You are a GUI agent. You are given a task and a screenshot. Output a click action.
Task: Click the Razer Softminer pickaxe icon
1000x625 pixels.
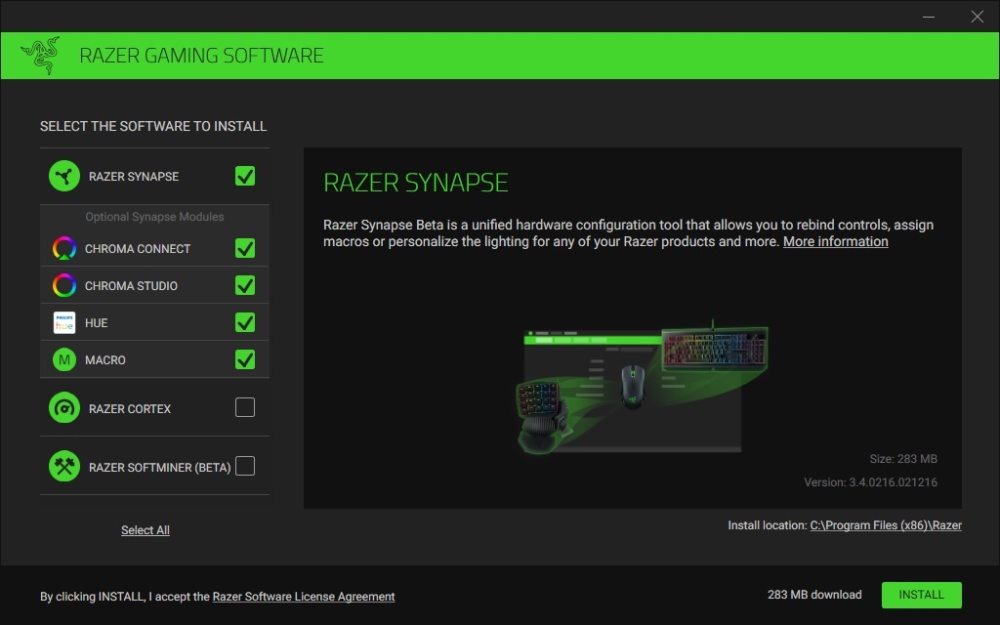coord(64,467)
